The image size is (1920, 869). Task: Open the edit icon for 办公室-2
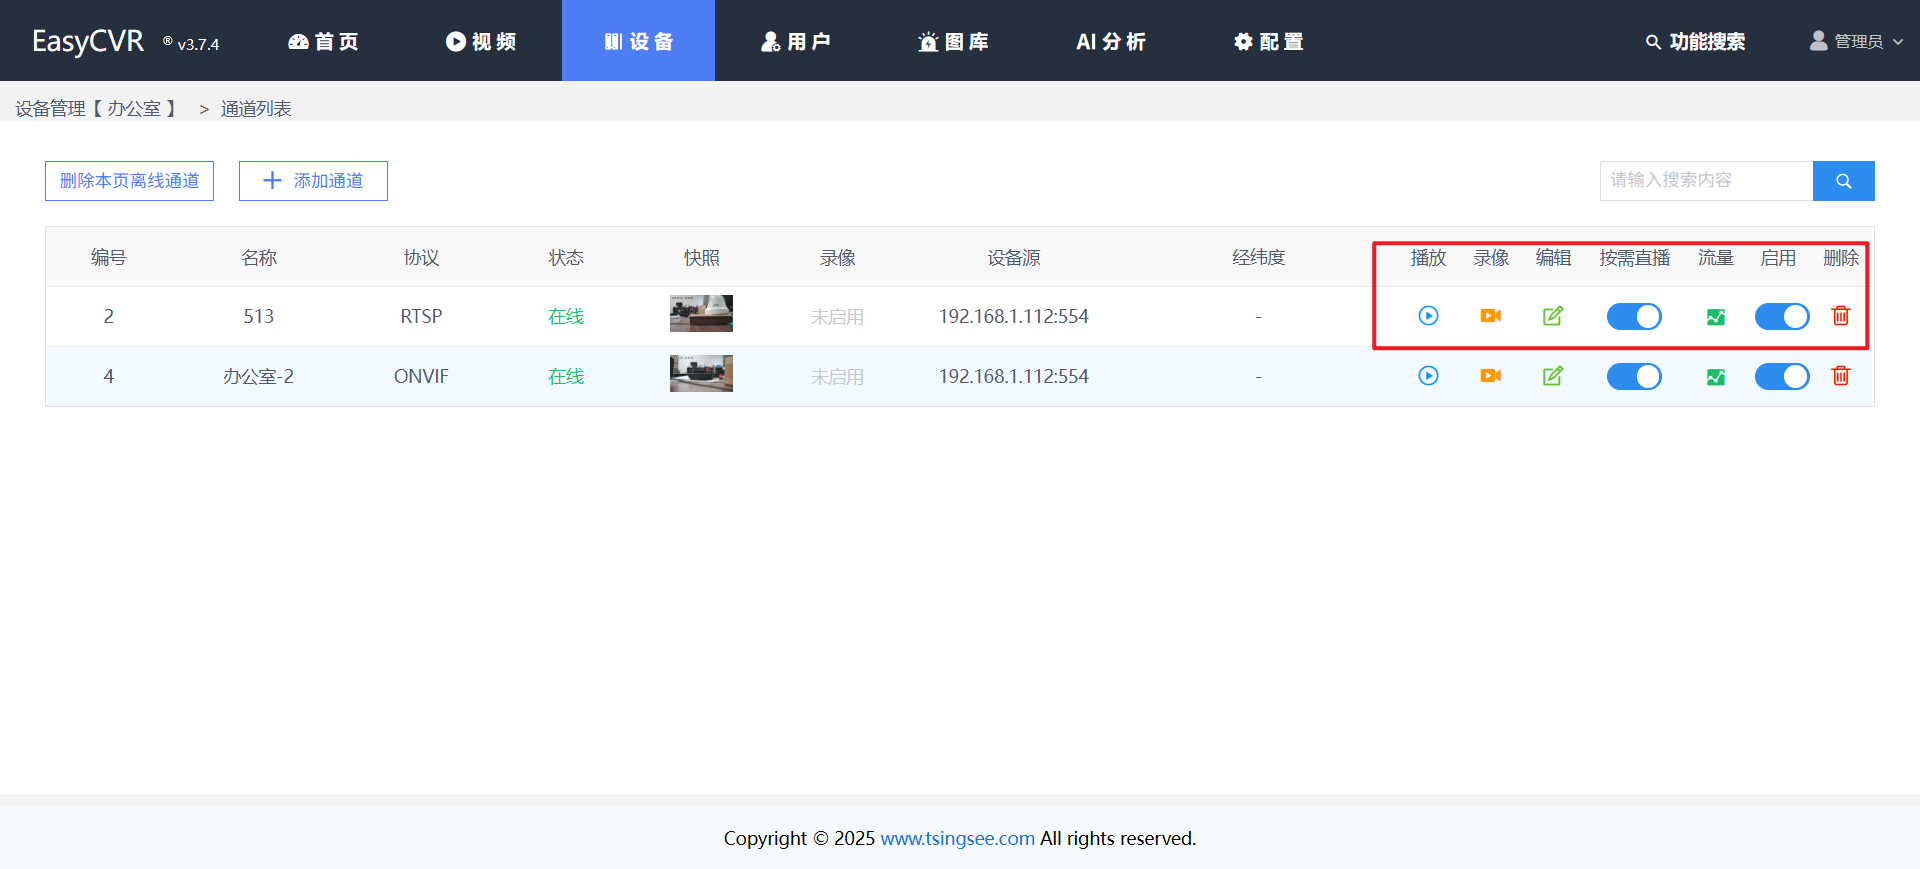pyautogui.click(x=1552, y=376)
